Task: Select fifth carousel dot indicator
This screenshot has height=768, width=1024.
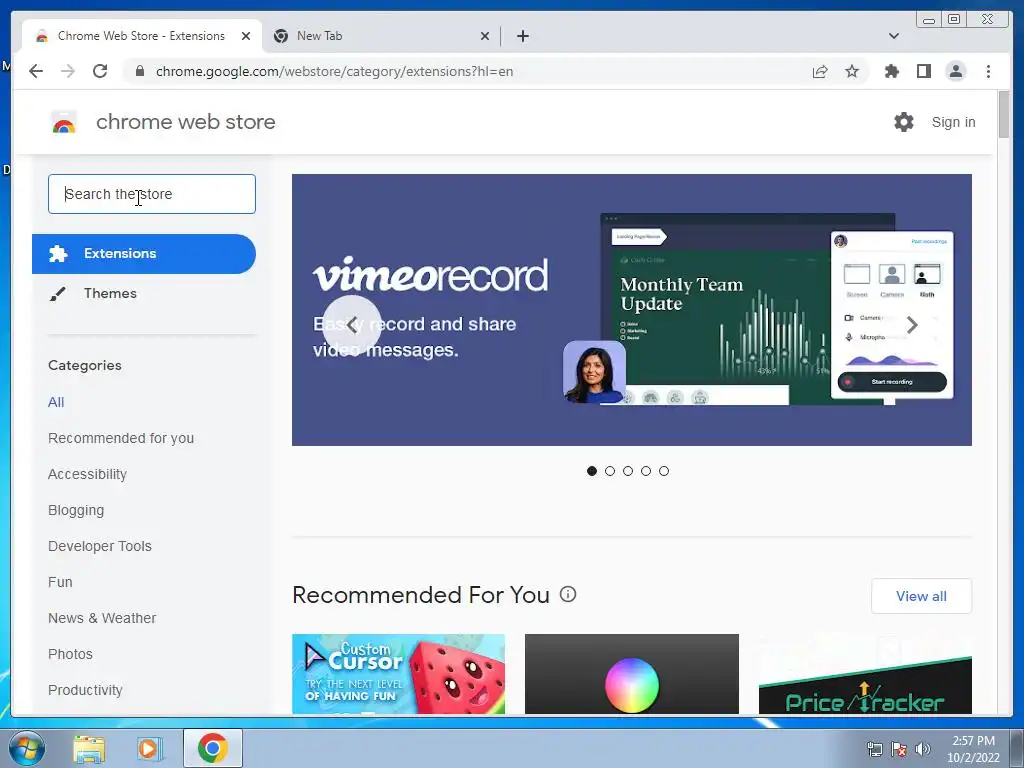Action: (x=664, y=471)
